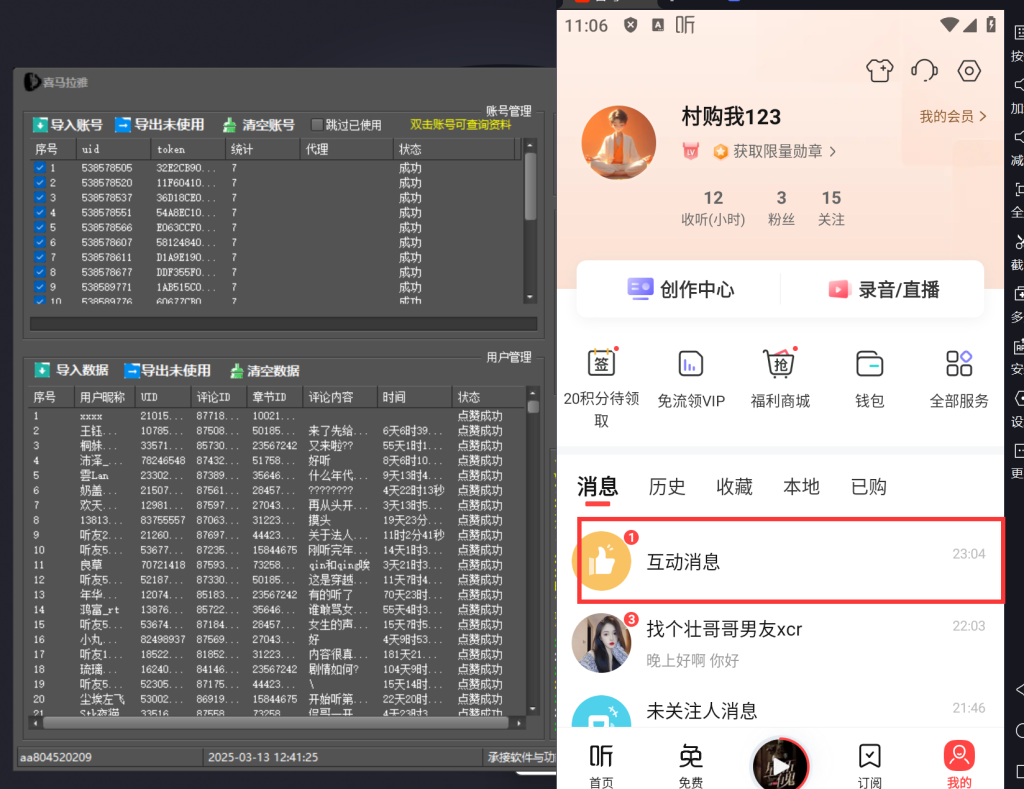This screenshot has width=1024, height=789.
Task: Open the 免流领VIP icon
Action: [690, 363]
